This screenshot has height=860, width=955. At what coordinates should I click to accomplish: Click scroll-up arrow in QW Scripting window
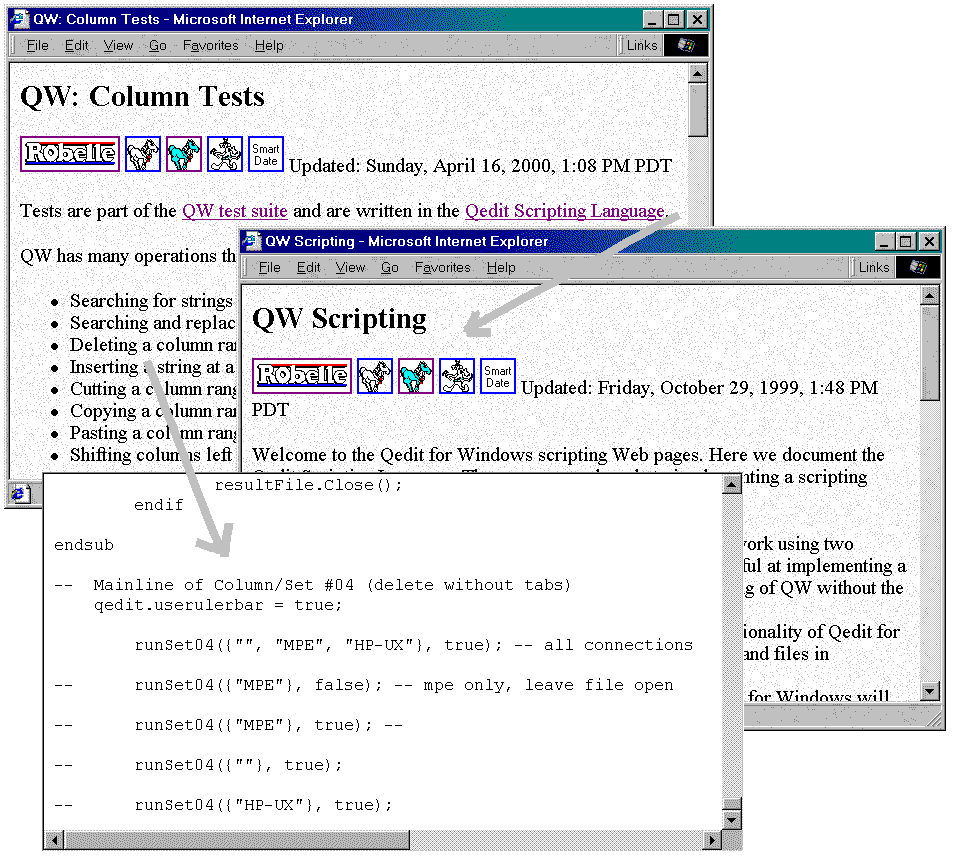pyautogui.click(x=929, y=297)
